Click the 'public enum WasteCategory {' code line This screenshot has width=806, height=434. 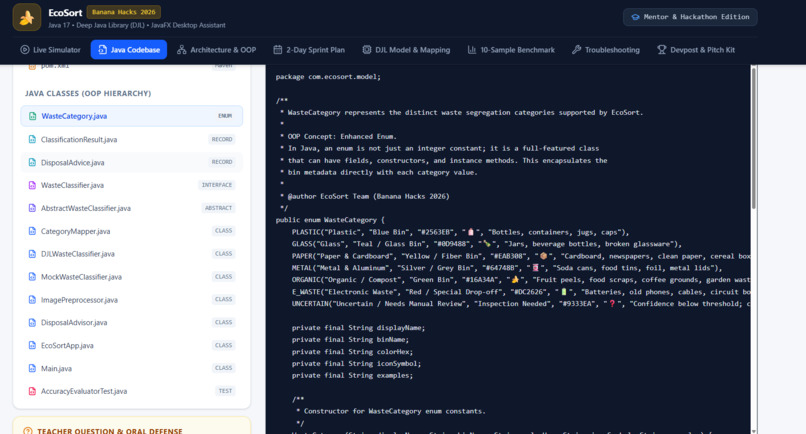click(330, 220)
